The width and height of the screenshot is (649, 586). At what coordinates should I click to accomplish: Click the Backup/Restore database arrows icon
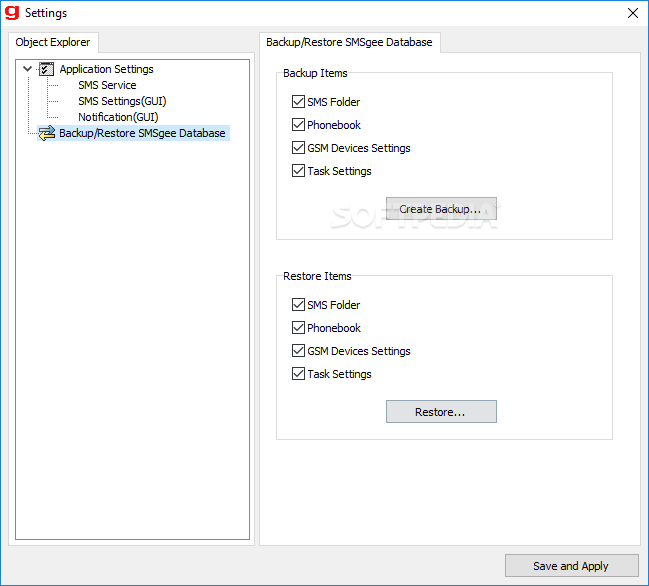point(47,133)
